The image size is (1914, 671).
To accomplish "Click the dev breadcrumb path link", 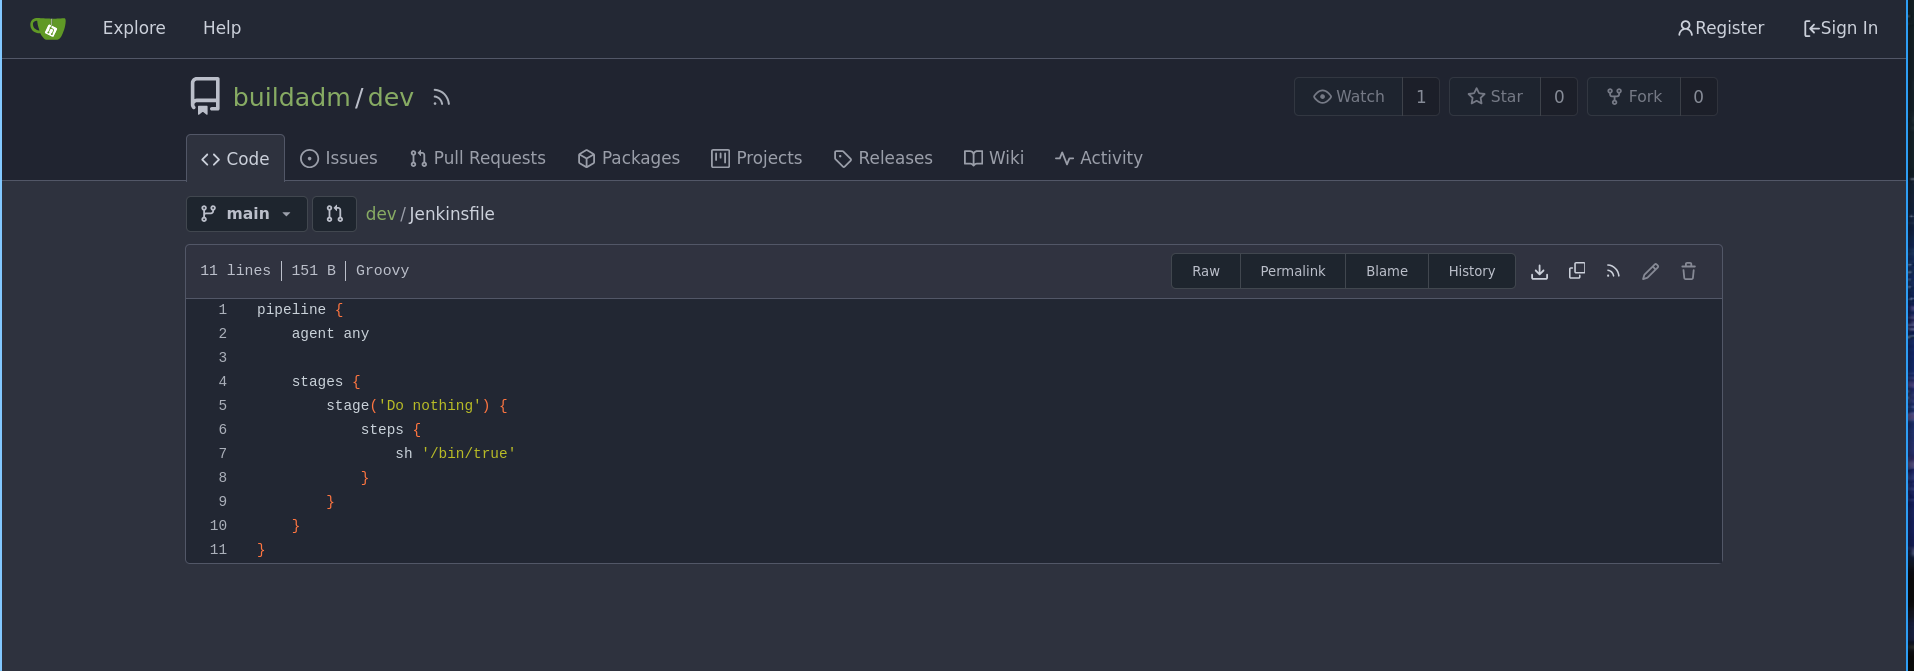I will coord(381,214).
